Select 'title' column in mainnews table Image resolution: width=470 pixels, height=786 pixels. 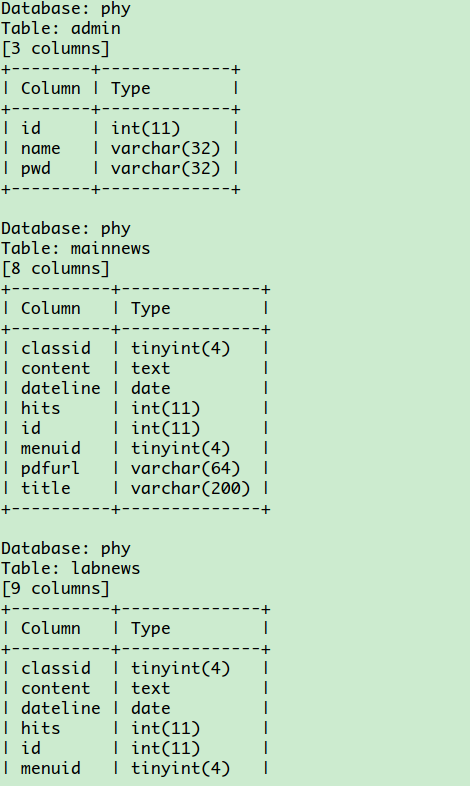click(46, 488)
